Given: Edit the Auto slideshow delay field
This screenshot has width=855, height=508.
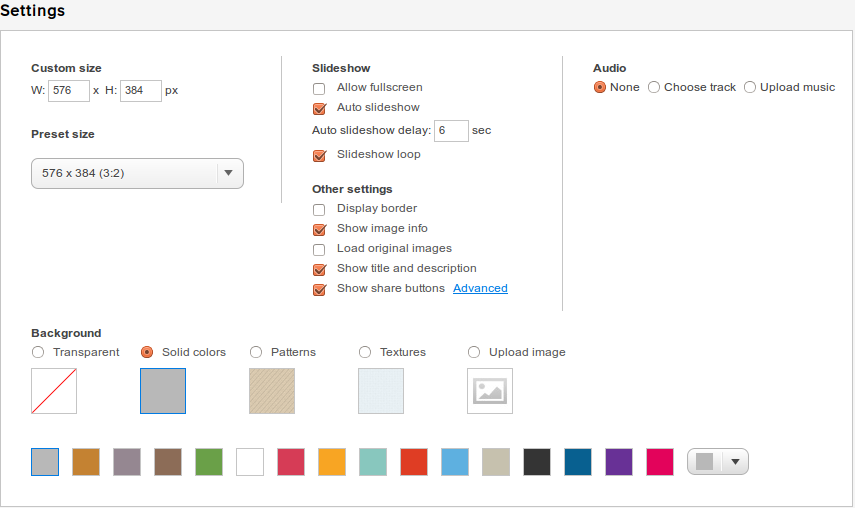Looking at the screenshot, I should tap(451, 131).
